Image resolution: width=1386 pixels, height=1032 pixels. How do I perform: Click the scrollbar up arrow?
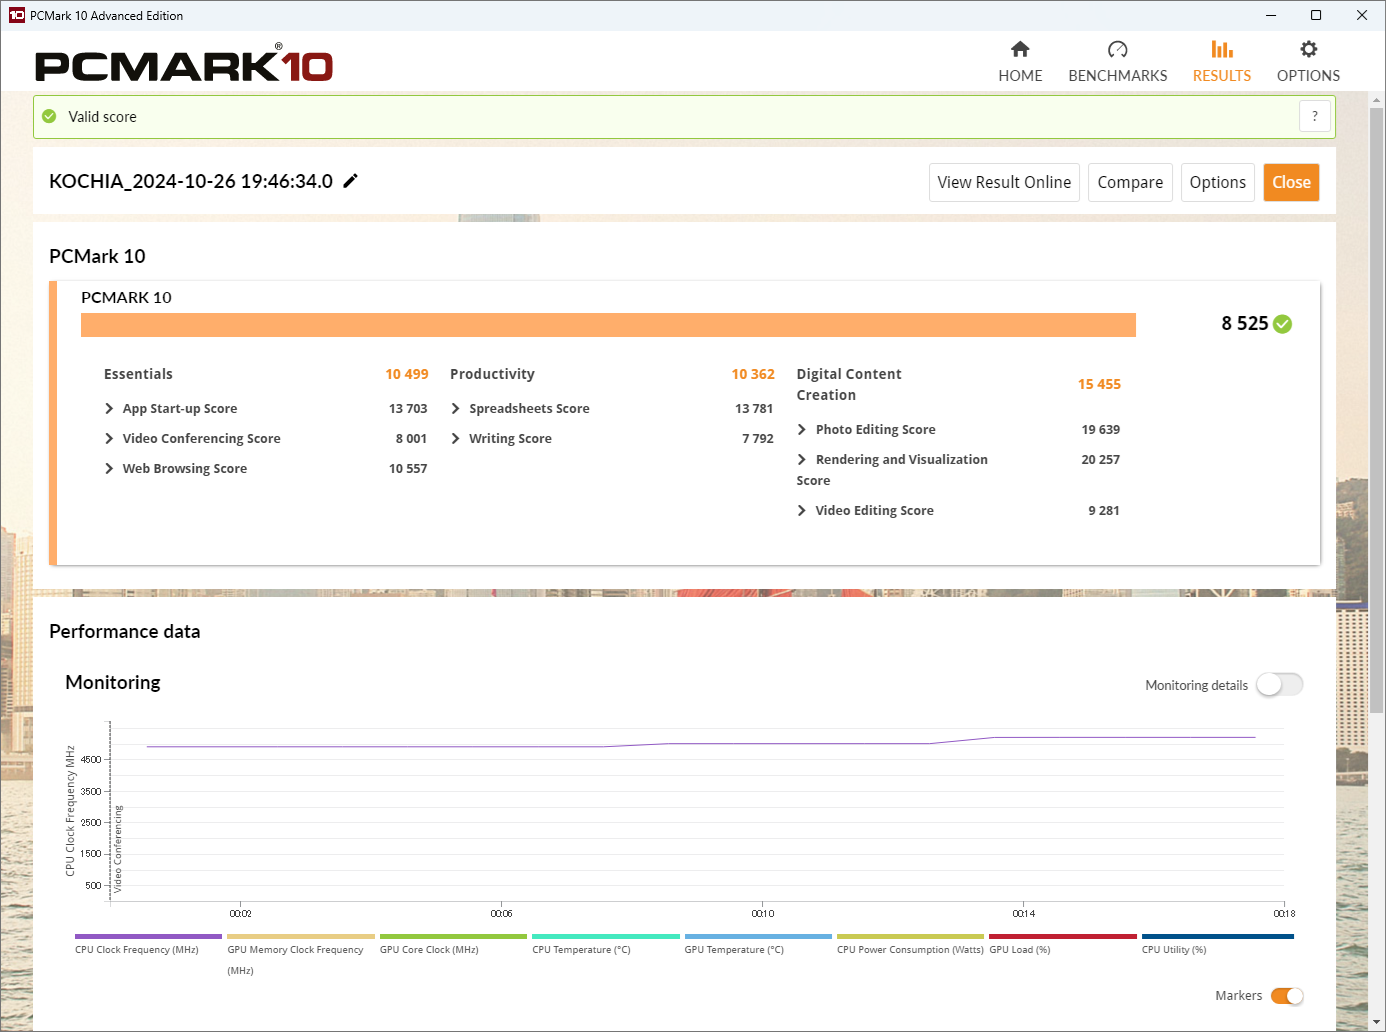[x=1377, y=100]
